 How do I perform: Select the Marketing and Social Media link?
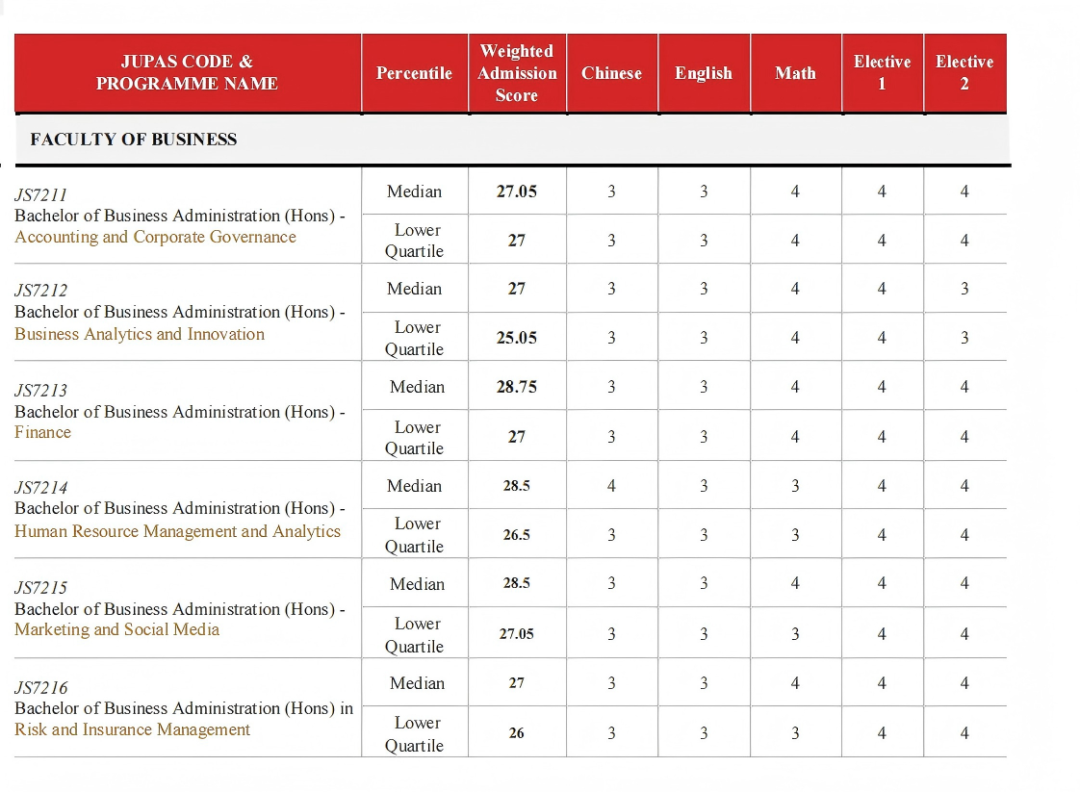pos(117,629)
